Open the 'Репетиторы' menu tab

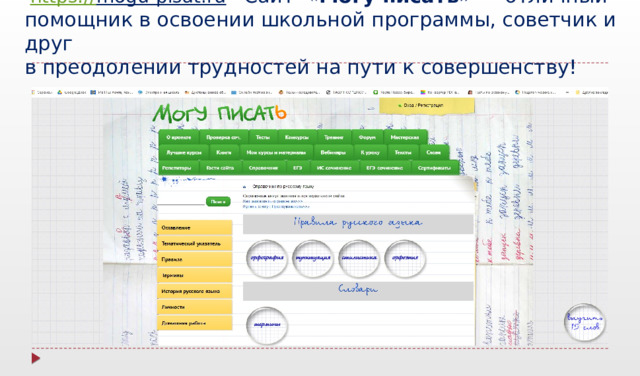pos(177,168)
